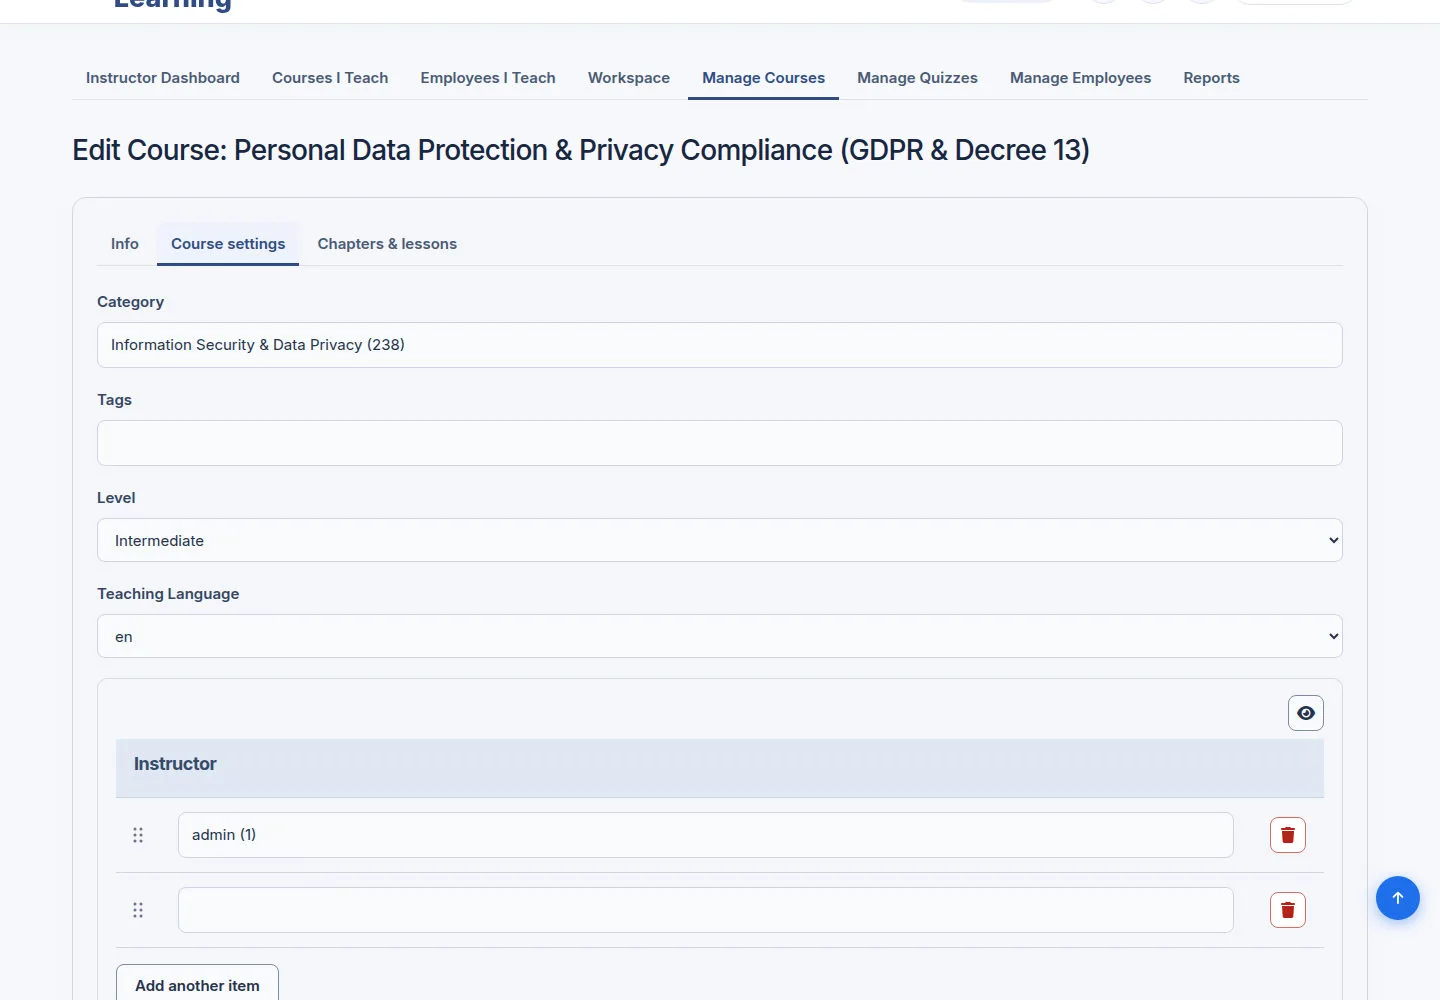
Task: Delete the empty instructor row
Action: pos(1287,910)
